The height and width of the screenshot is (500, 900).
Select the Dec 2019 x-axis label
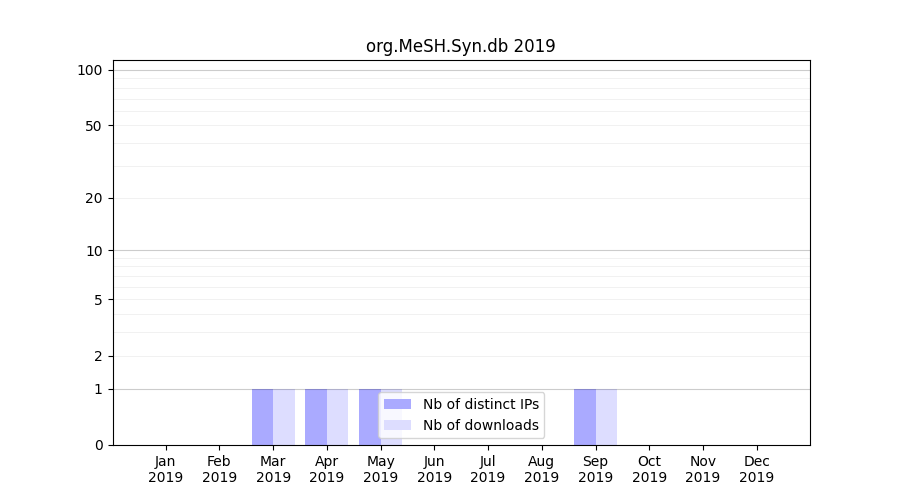pyautogui.click(x=756, y=469)
